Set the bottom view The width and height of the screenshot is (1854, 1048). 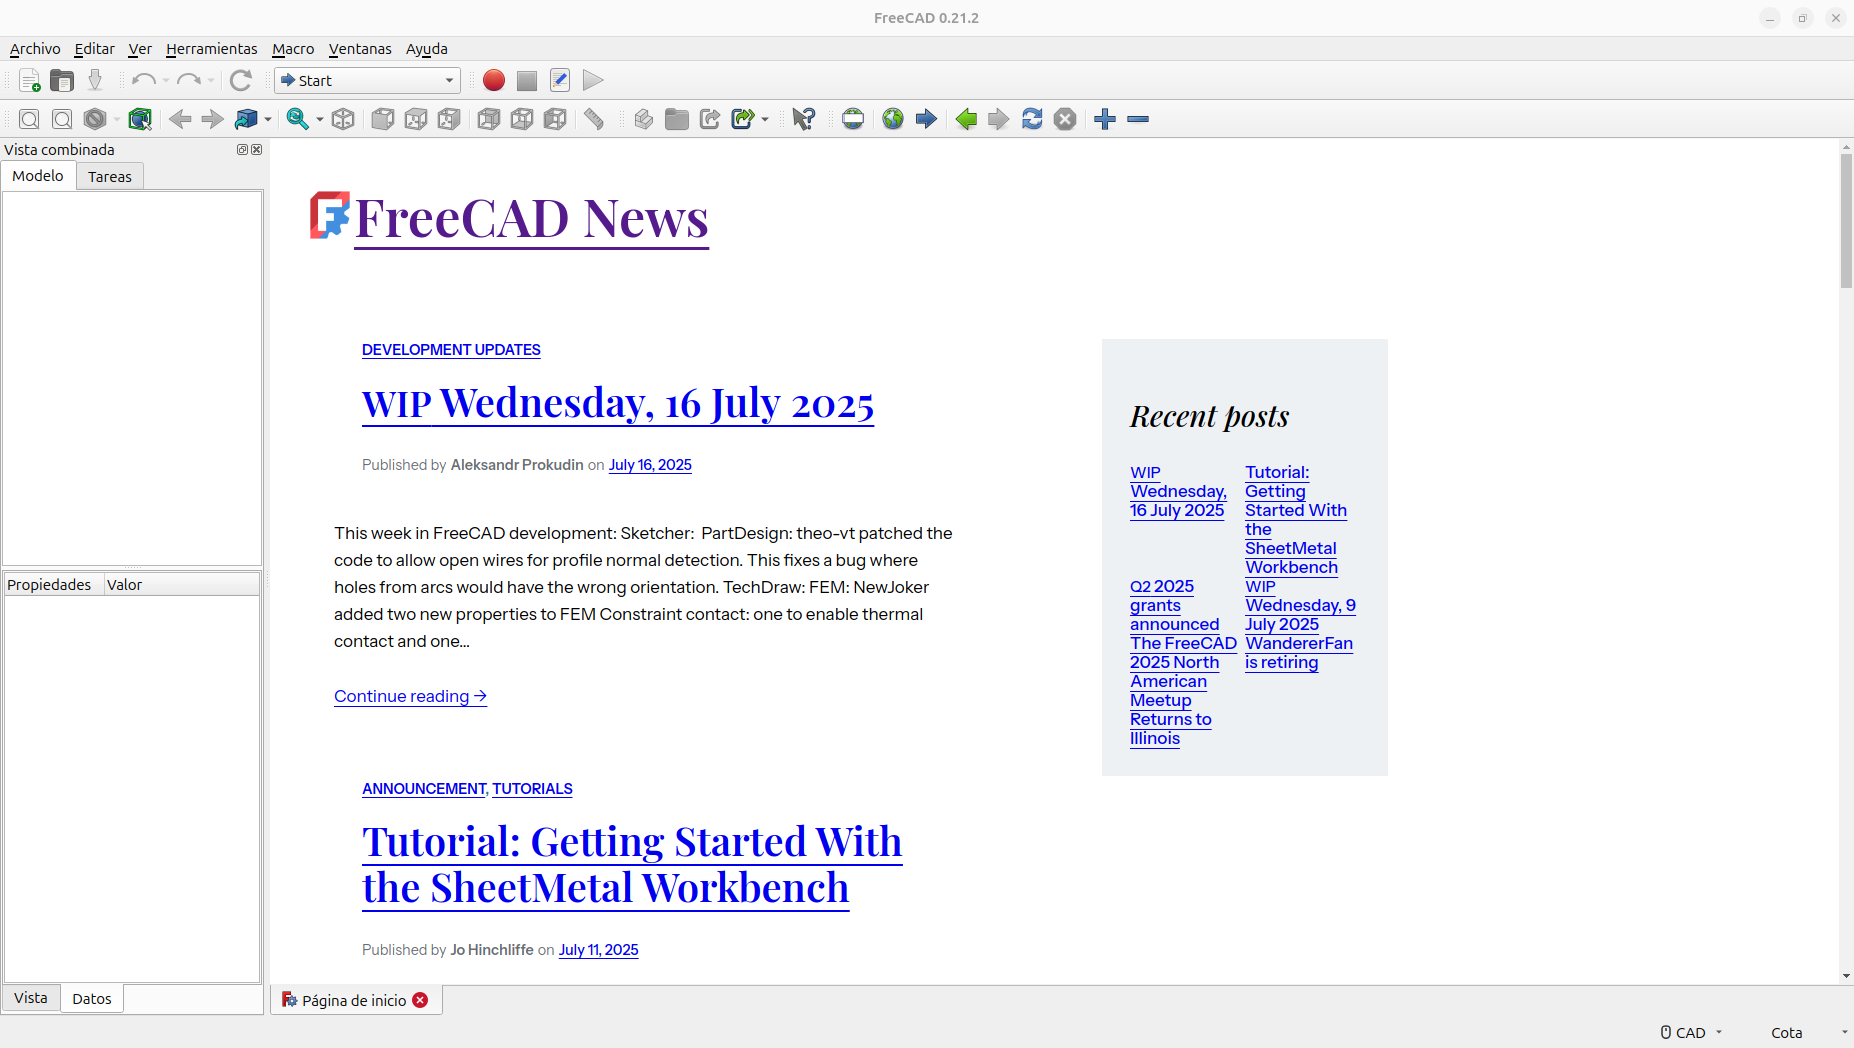point(522,120)
